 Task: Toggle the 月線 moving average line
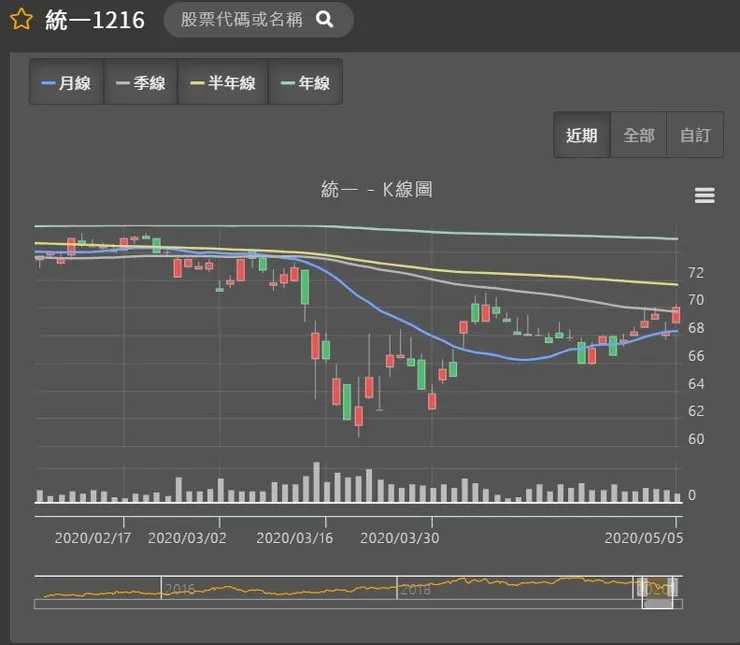(x=67, y=83)
